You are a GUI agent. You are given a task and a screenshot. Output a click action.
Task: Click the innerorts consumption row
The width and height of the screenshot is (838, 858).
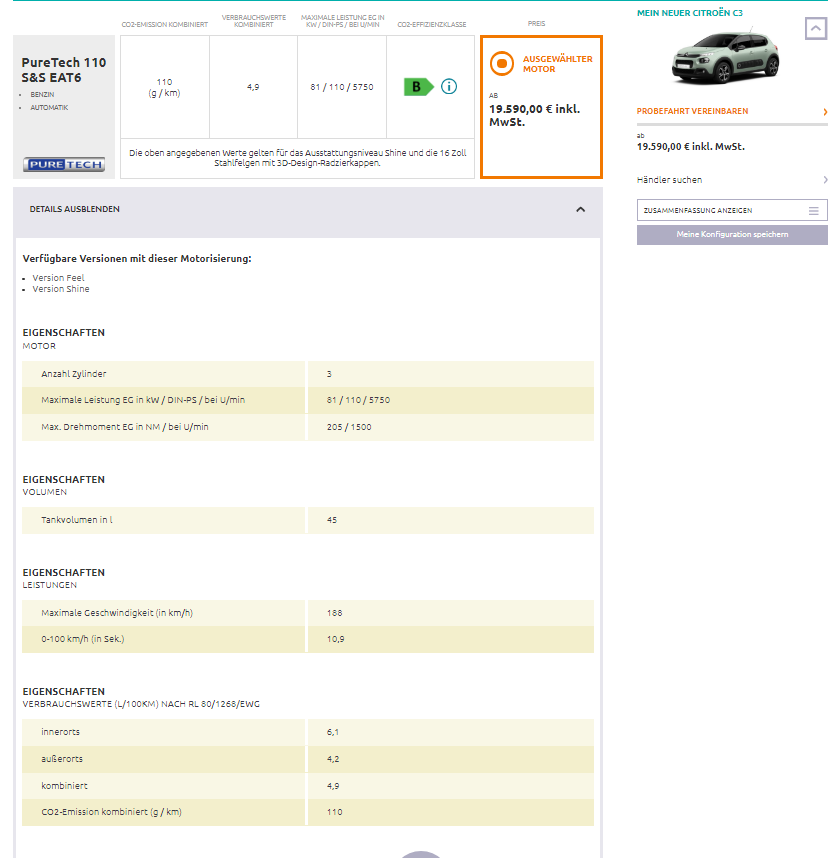[x=308, y=732]
